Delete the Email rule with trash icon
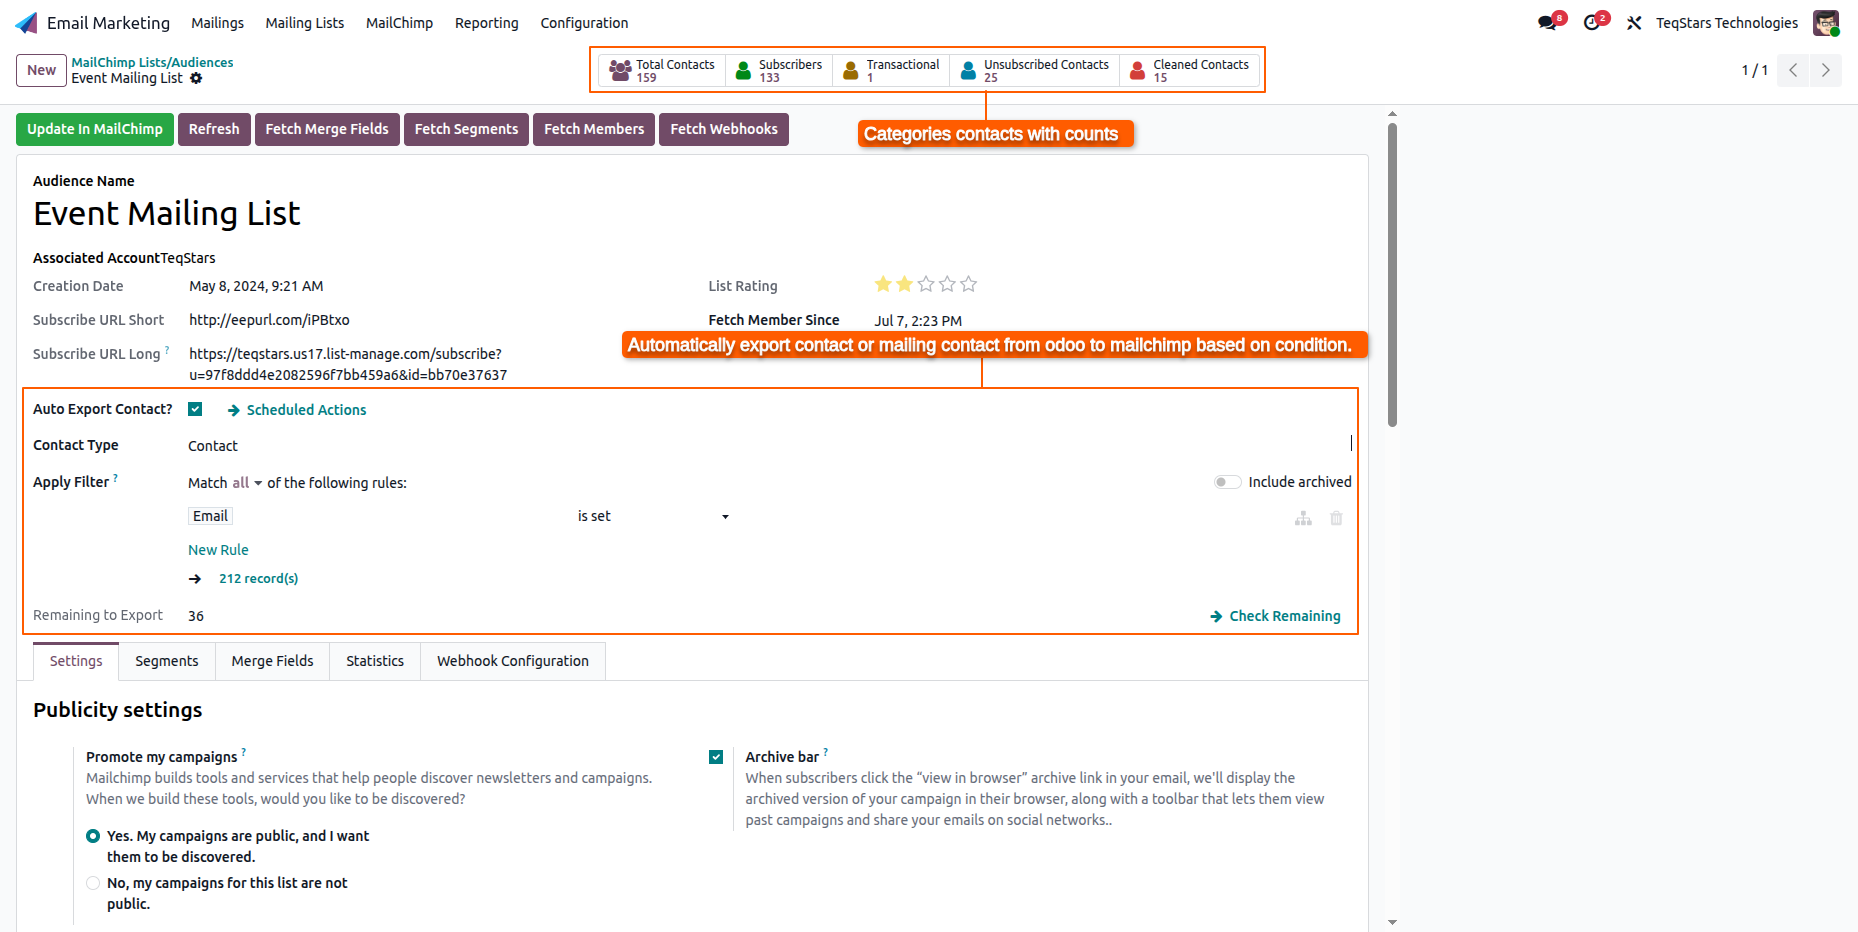The height and width of the screenshot is (932, 1858). pos(1336,518)
